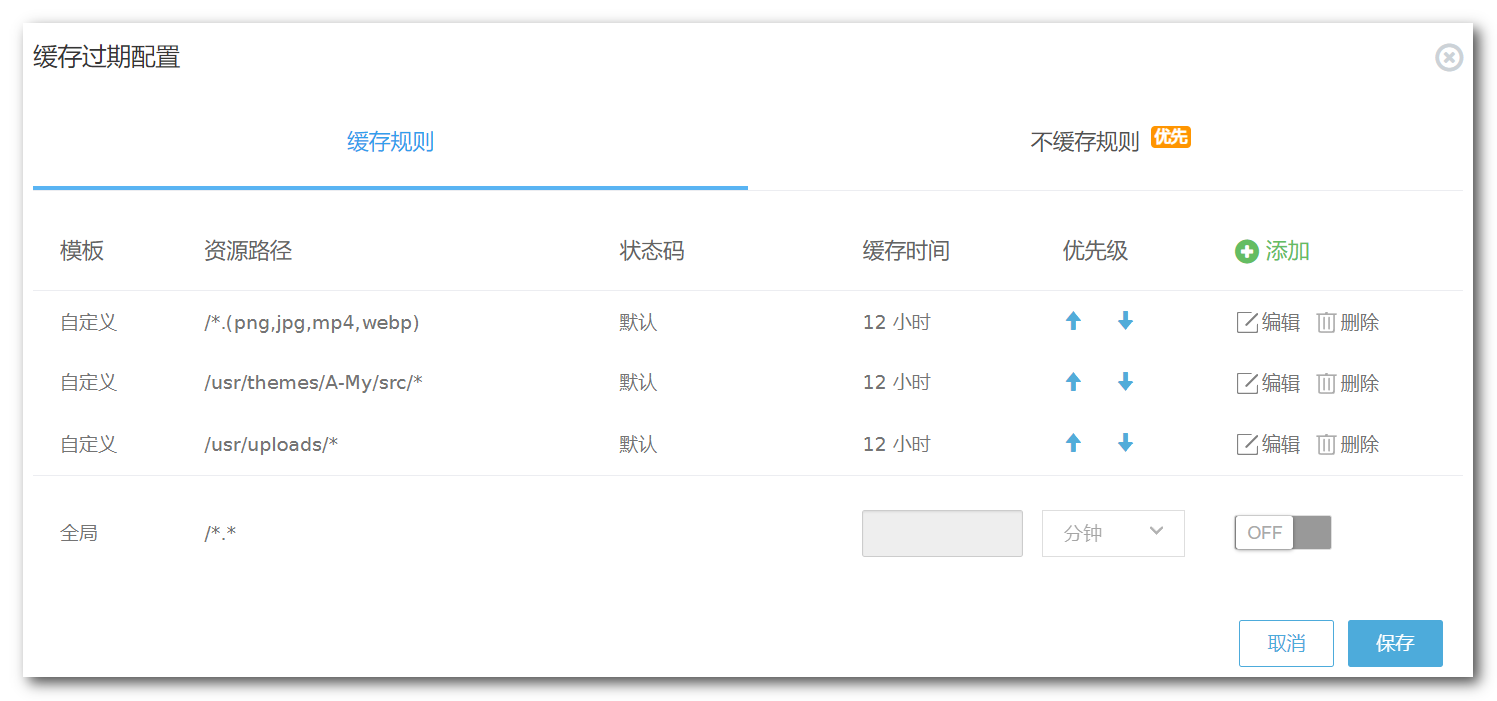Switch to the 不缓存规则 tab
The image size is (1497, 701).
click(x=1085, y=142)
